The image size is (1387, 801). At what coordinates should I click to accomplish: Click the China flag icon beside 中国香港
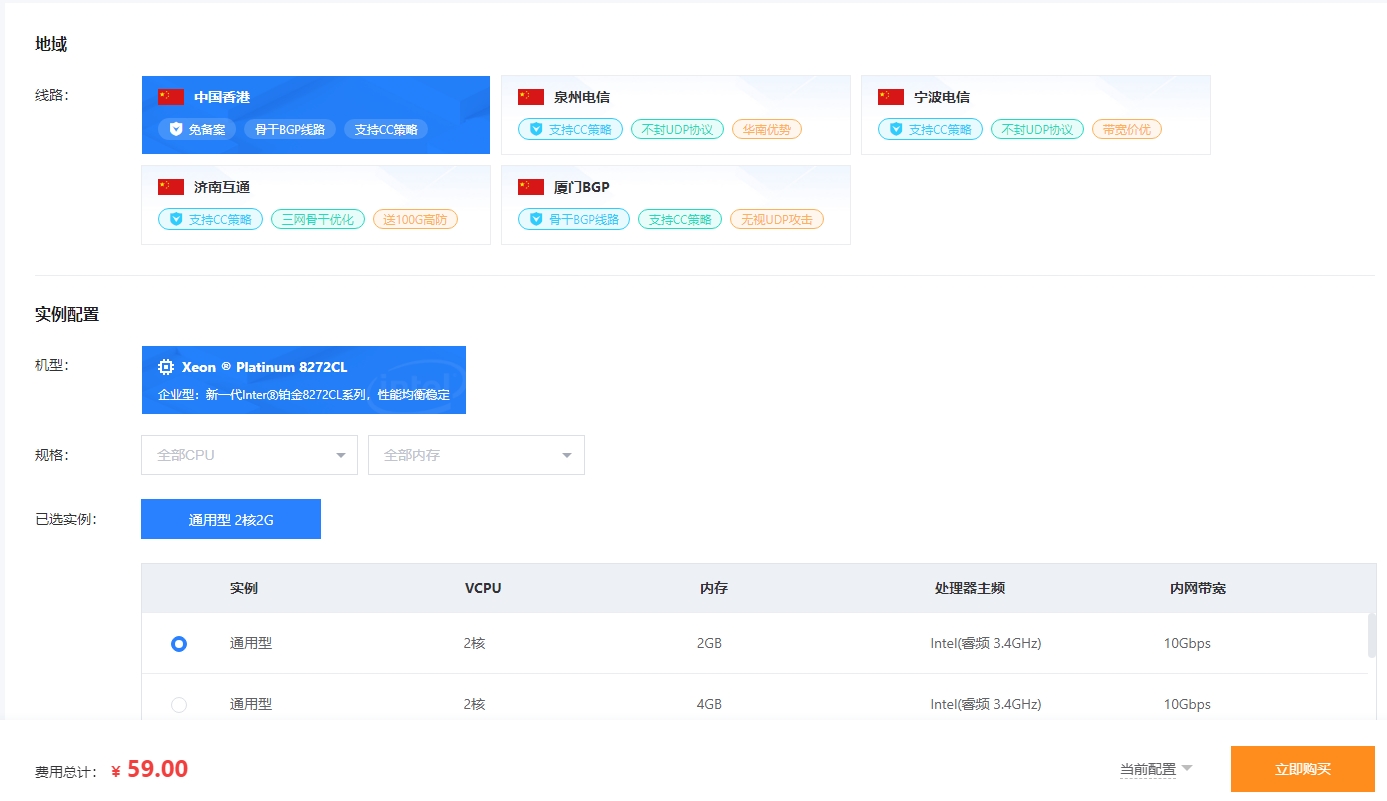click(x=171, y=97)
